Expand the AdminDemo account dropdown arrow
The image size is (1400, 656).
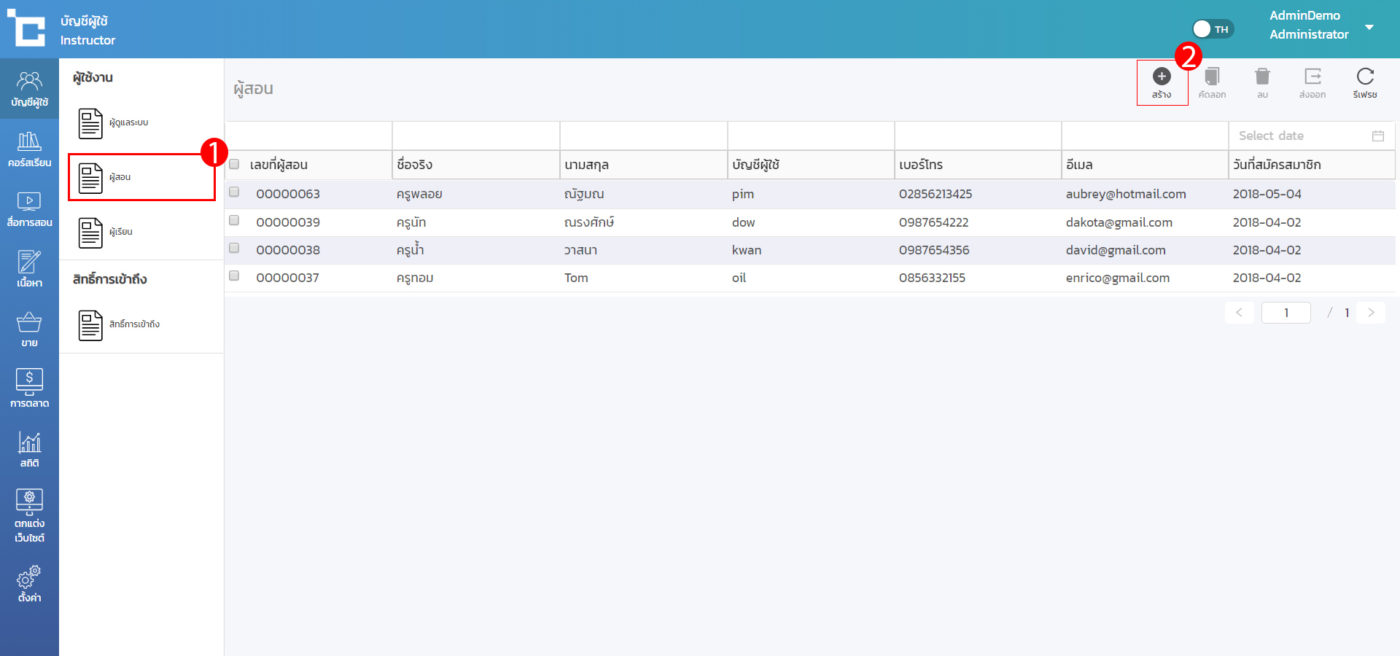pyautogui.click(x=1369, y=27)
